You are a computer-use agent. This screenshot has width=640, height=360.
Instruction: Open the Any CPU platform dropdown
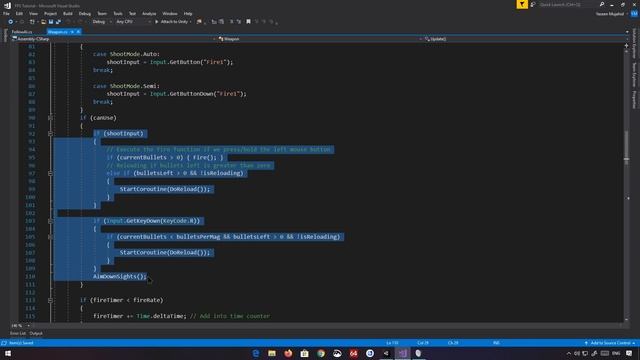coord(133,22)
